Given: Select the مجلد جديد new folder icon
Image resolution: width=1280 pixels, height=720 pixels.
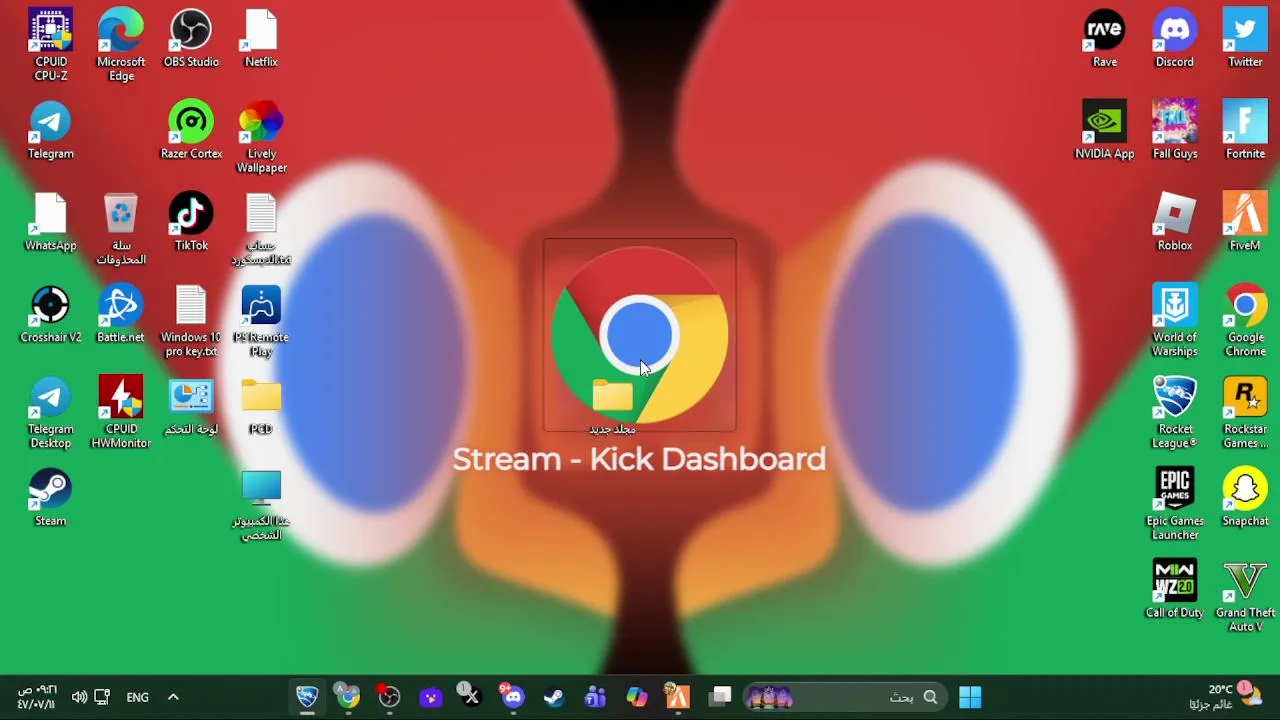Looking at the screenshot, I should (612, 407).
